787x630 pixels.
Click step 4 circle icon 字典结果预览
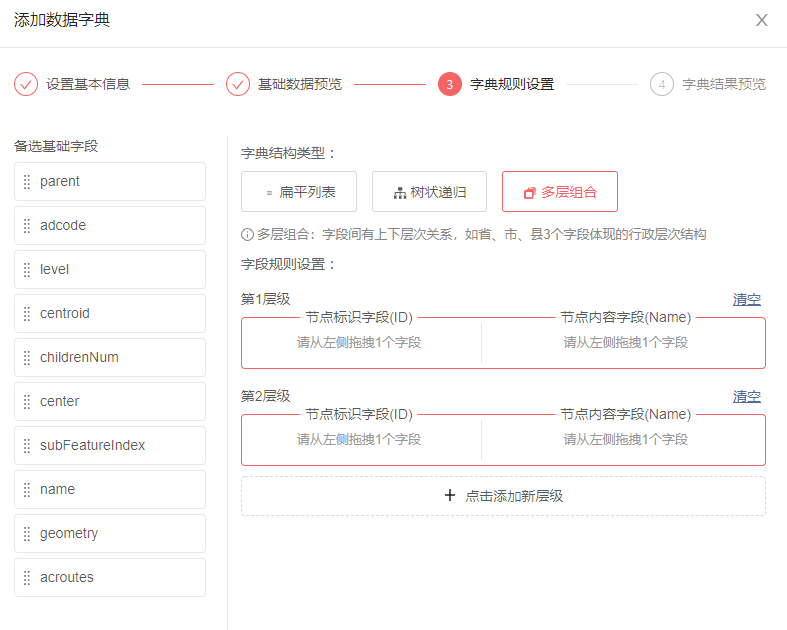click(661, 84)
